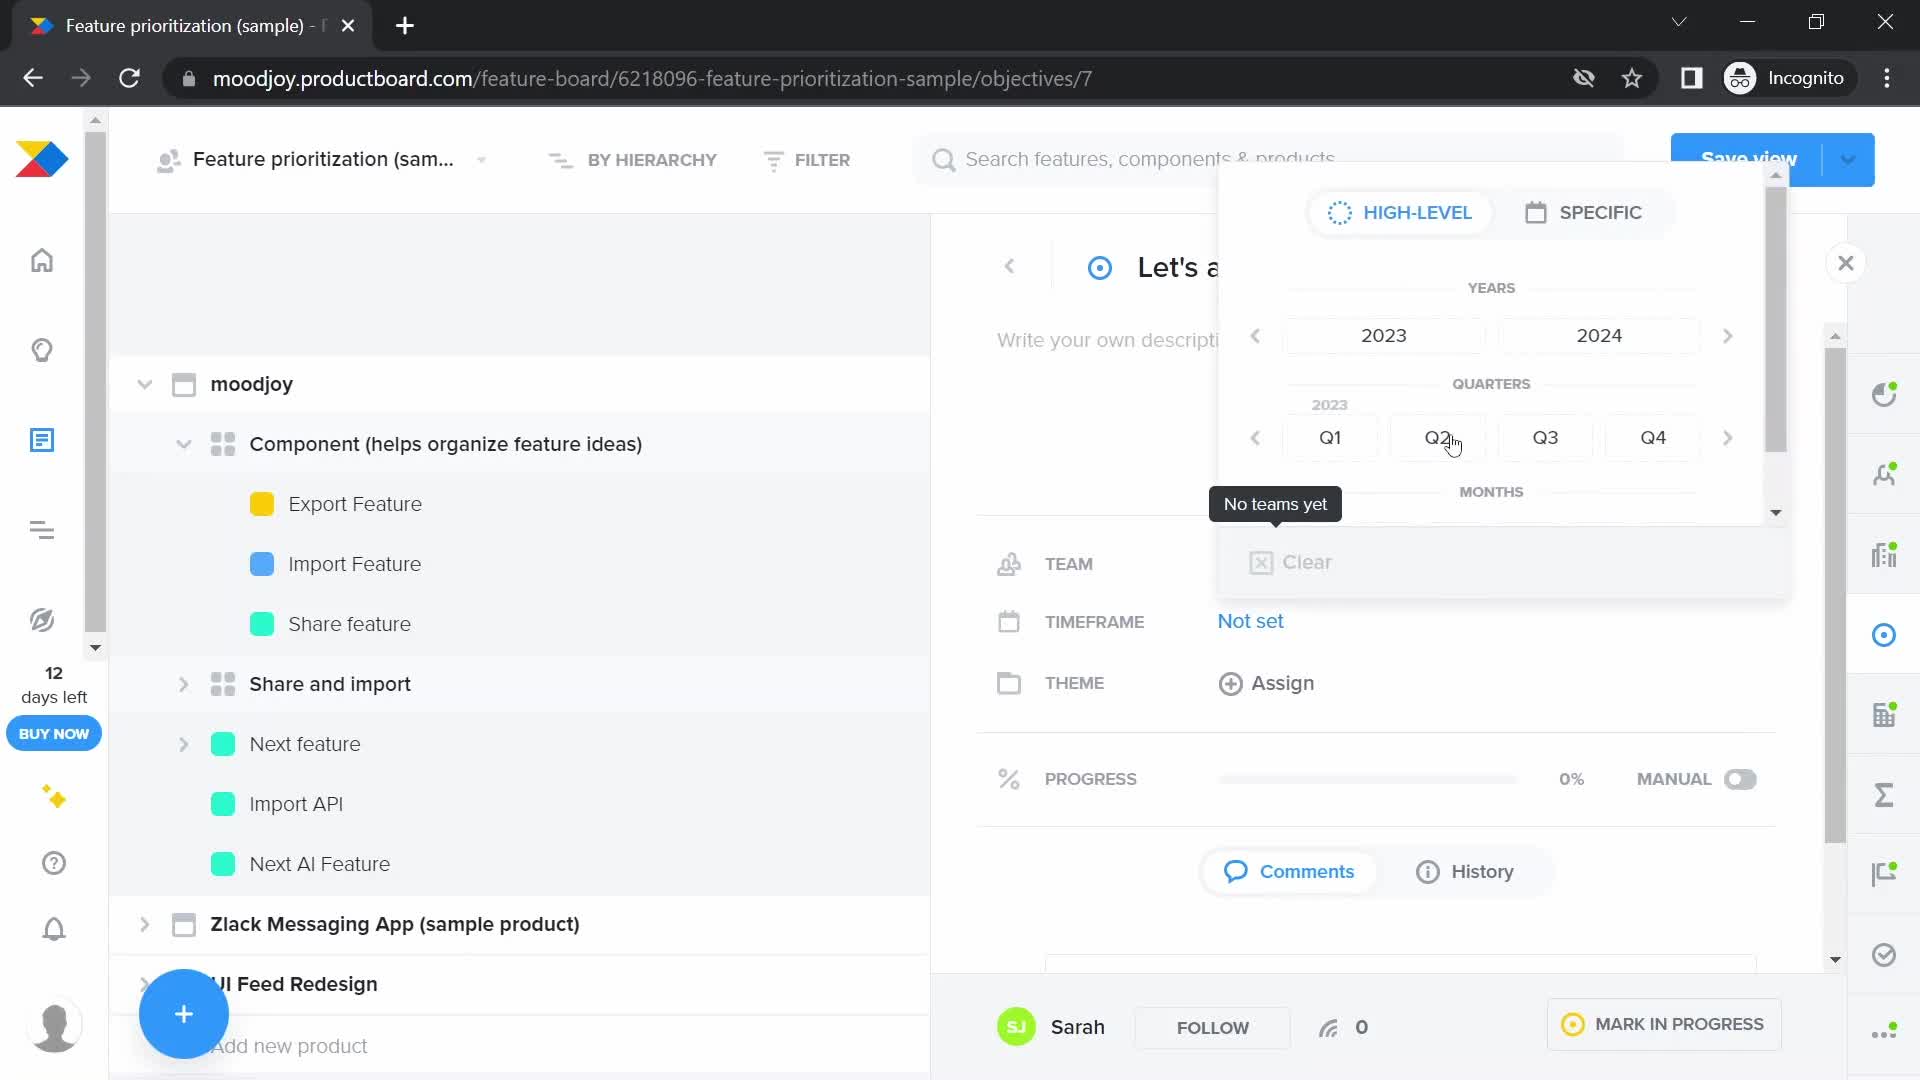Collapse the Component helps organize row
Image resolution: width=1920 pixels, height=1080 pixels.
184,444
